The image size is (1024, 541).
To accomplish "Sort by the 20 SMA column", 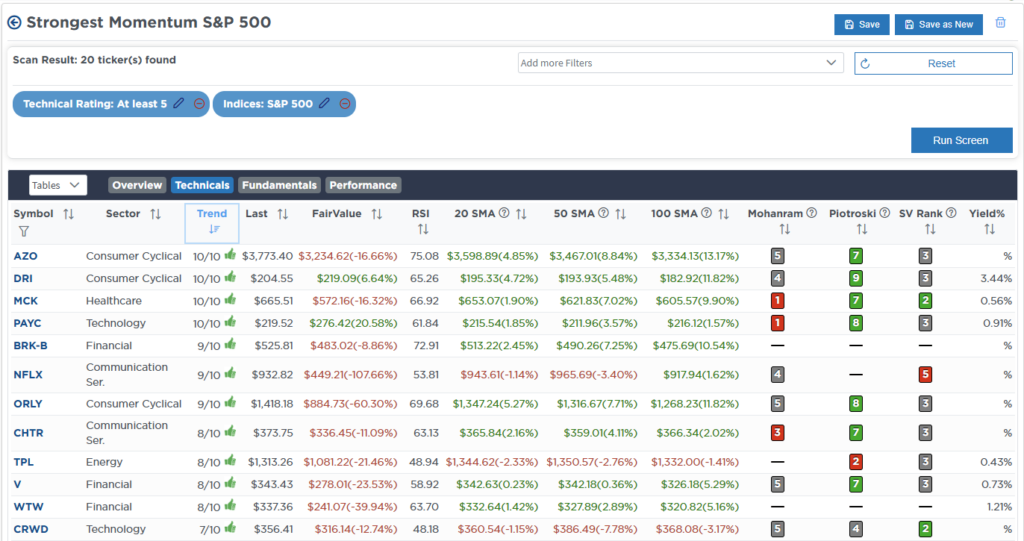I will pyautogui.click(x=521, y=214).
